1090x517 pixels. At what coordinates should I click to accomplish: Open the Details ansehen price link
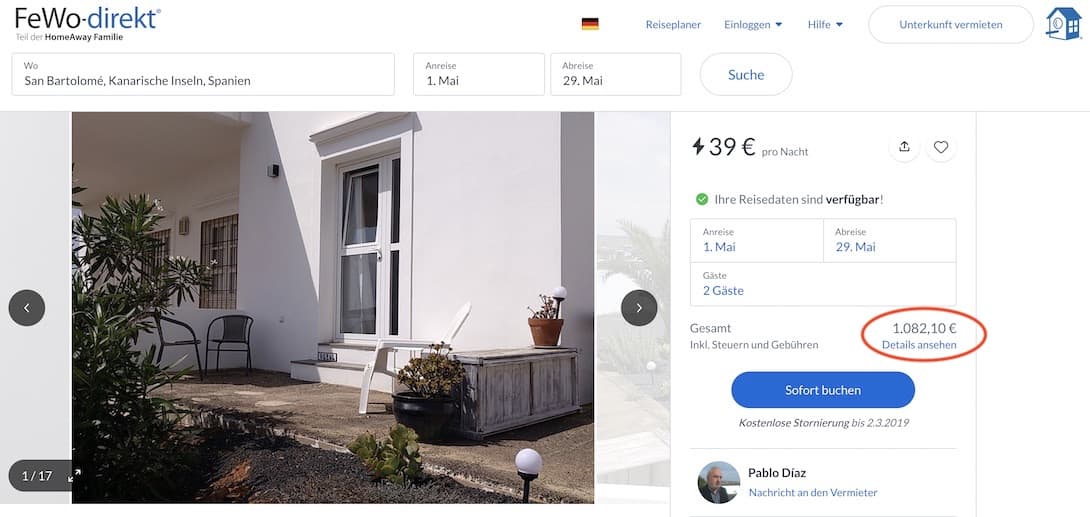[919, 345]
